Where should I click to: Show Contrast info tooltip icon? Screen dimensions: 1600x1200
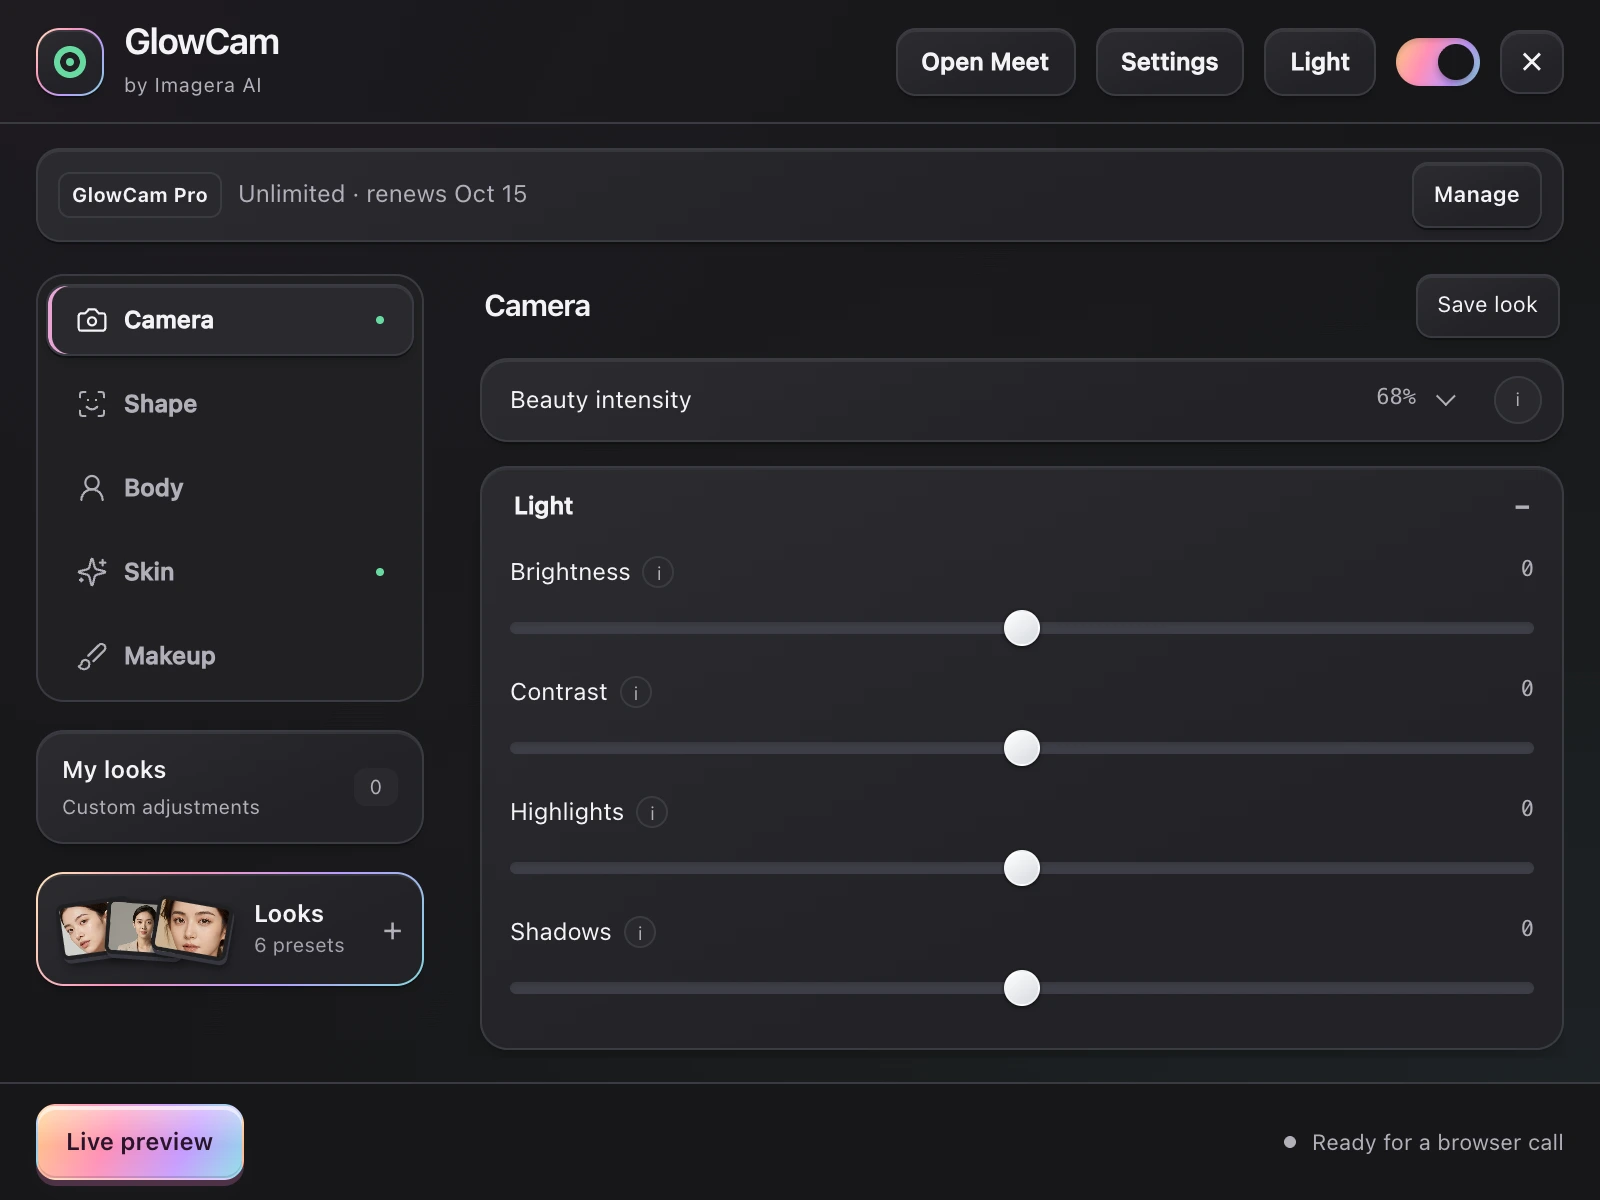tap(636, 693)
